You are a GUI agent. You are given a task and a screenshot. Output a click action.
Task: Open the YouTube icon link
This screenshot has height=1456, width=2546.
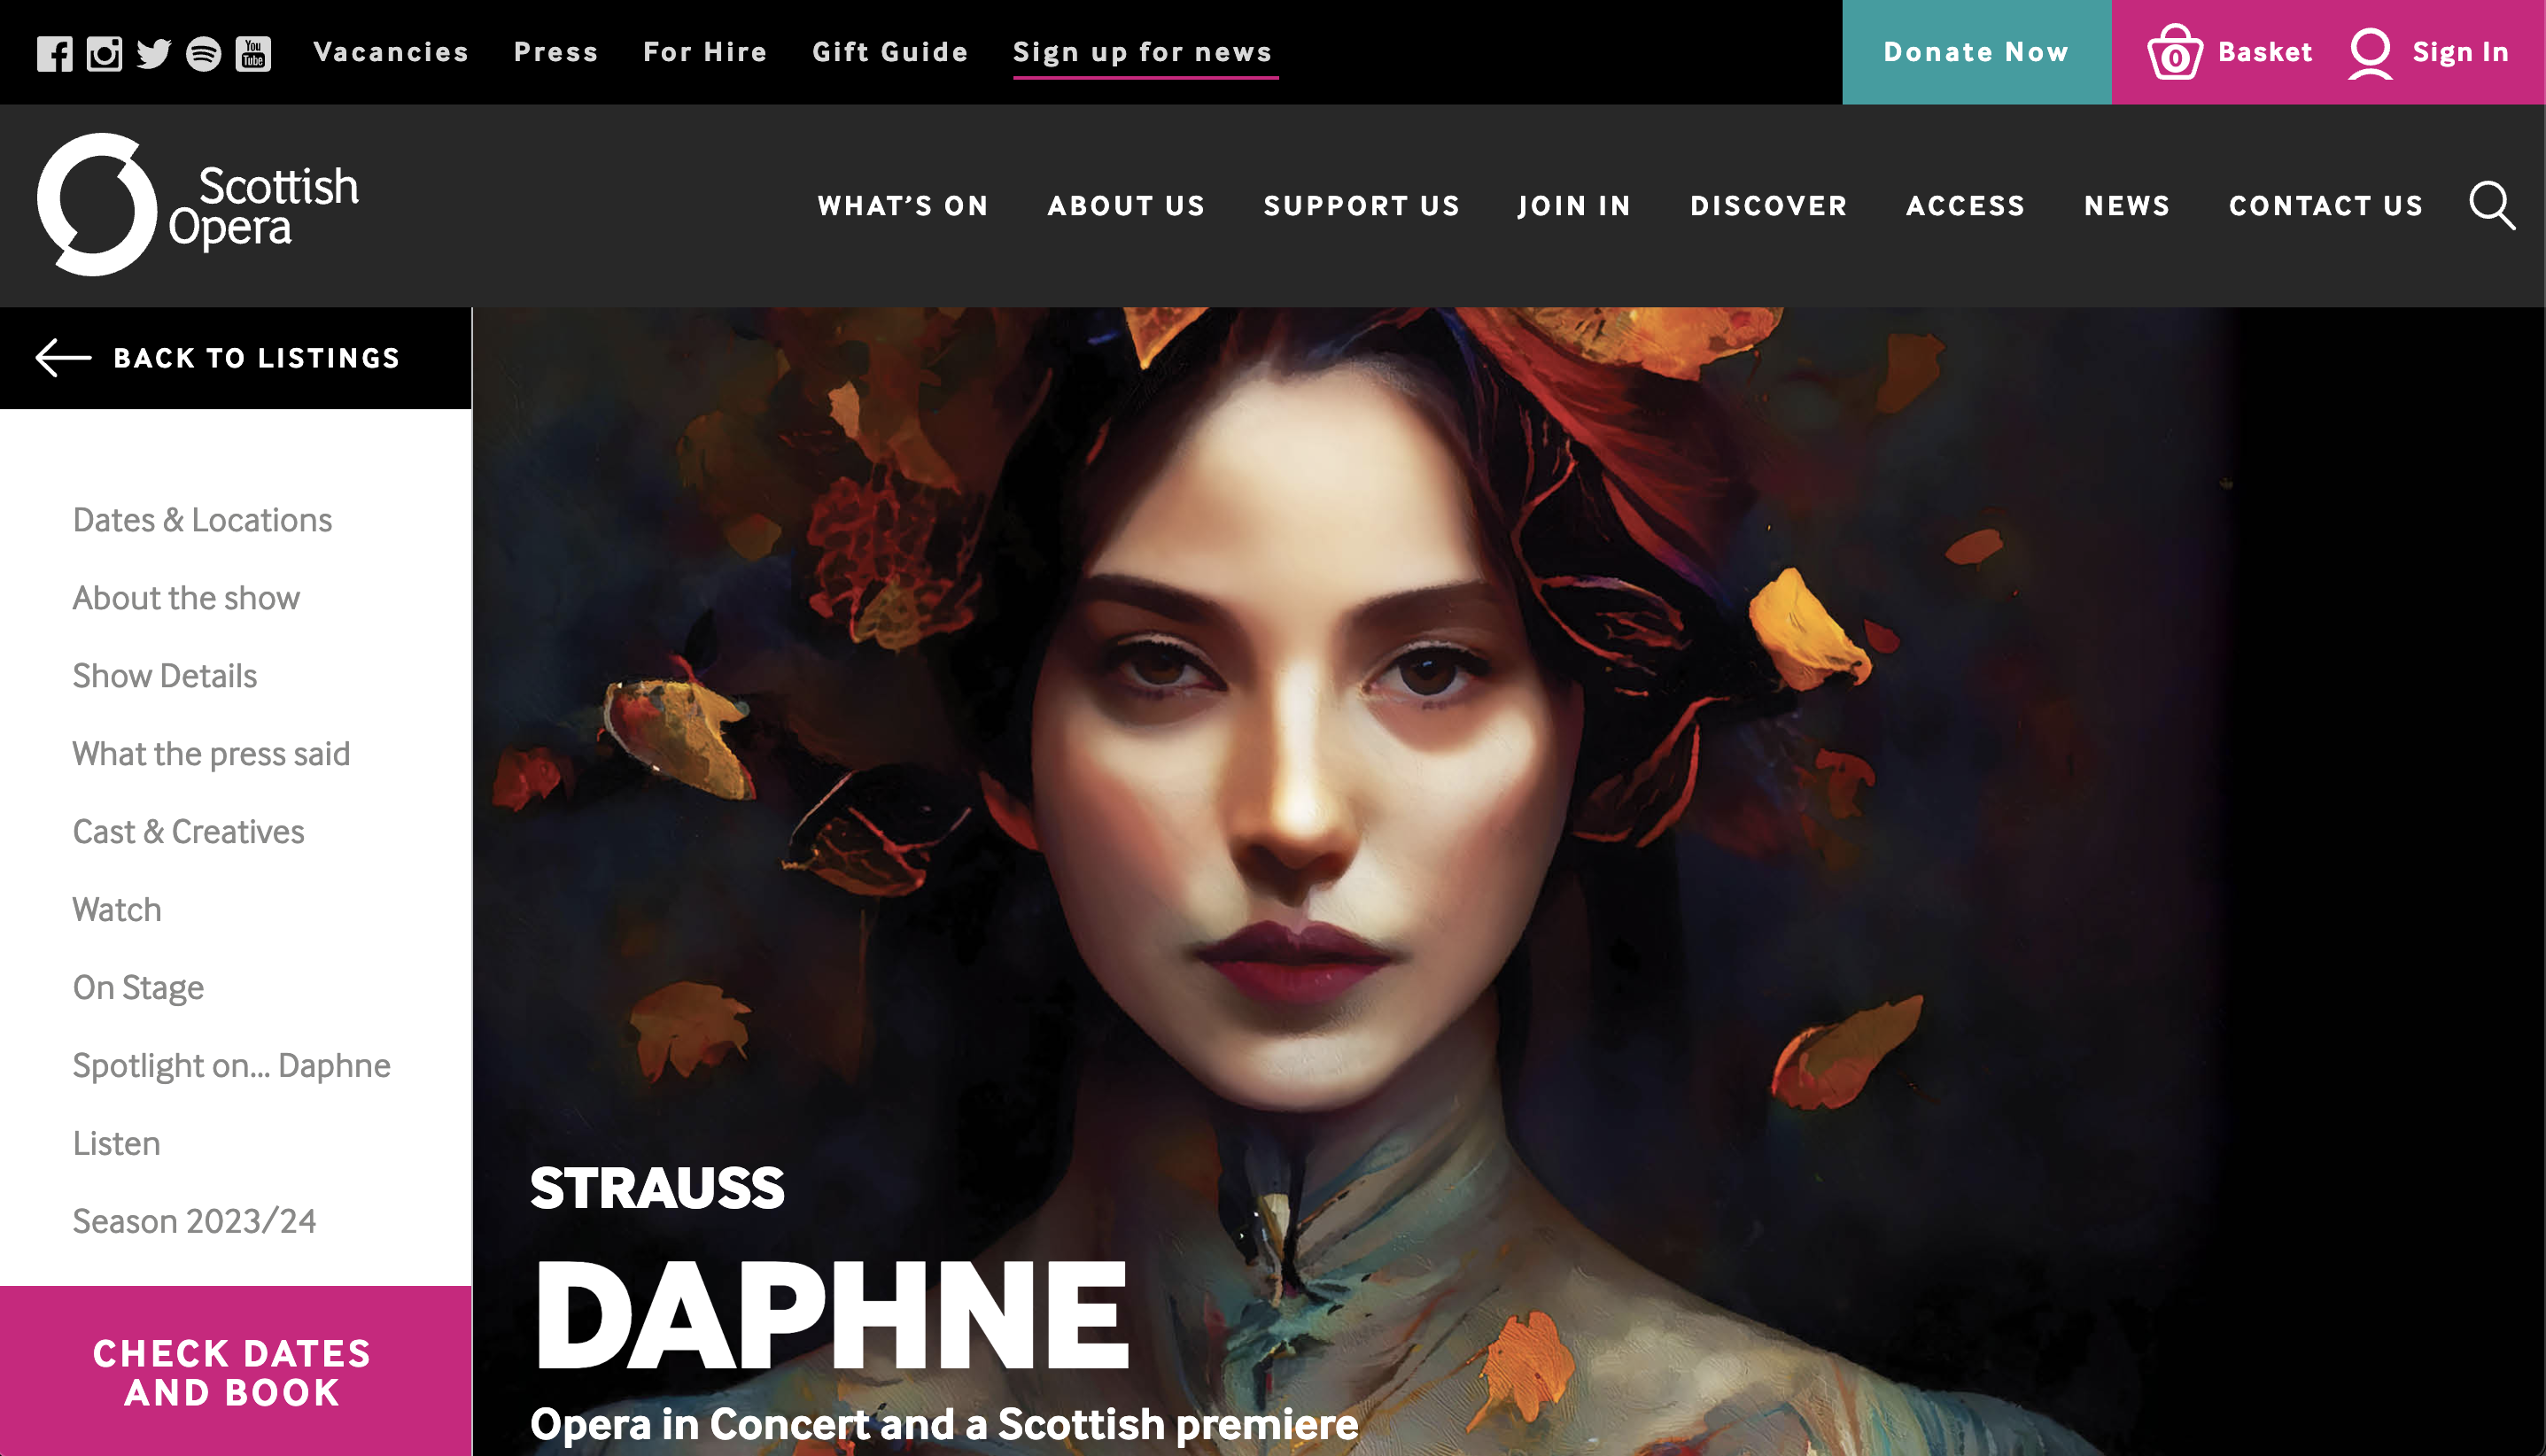[x=253, y=53]
